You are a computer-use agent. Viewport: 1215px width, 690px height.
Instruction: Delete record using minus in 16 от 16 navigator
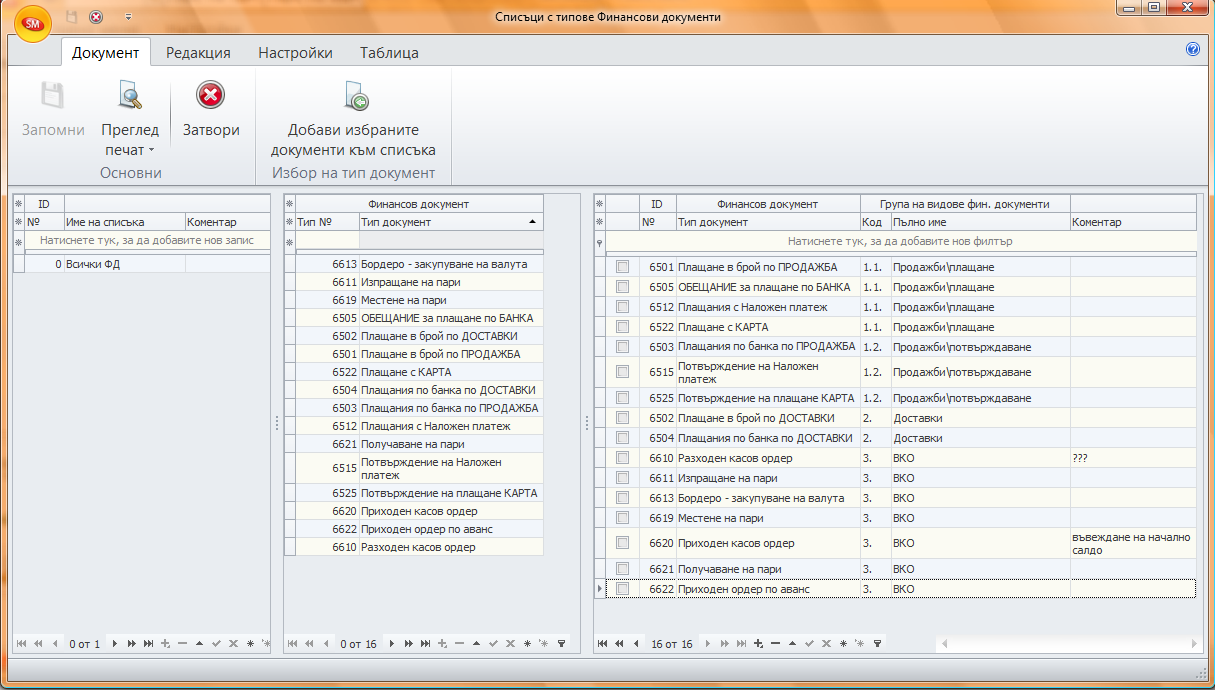[x=775, y=644]
